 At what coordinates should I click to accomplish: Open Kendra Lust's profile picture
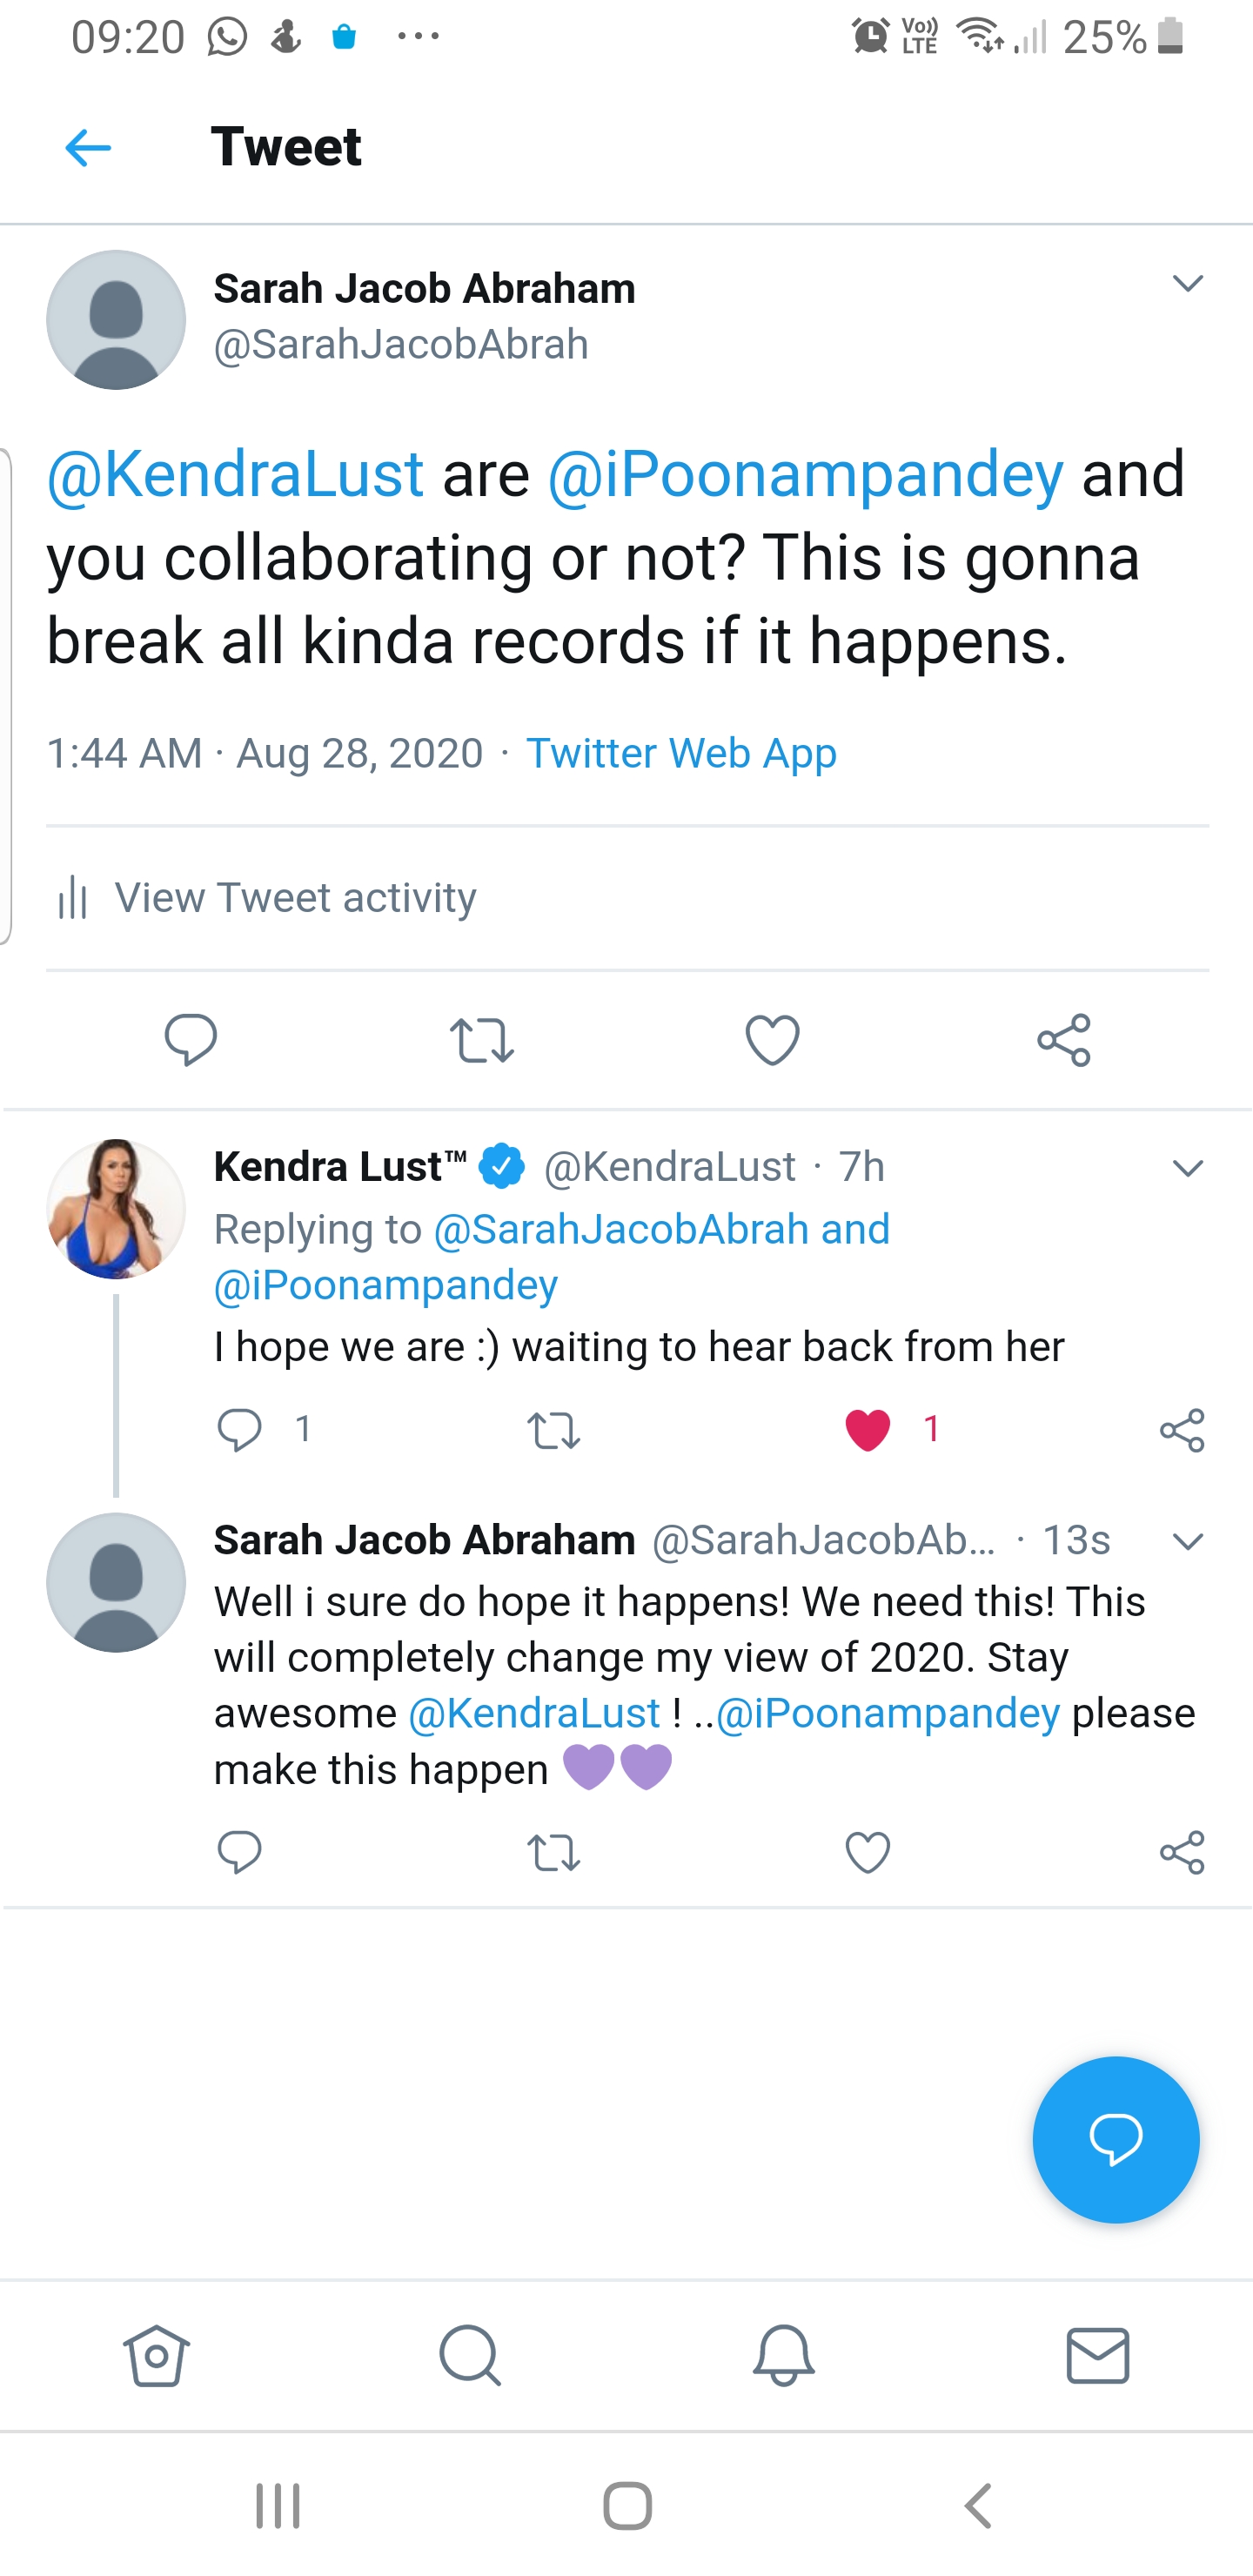(x=116, y=1209)
